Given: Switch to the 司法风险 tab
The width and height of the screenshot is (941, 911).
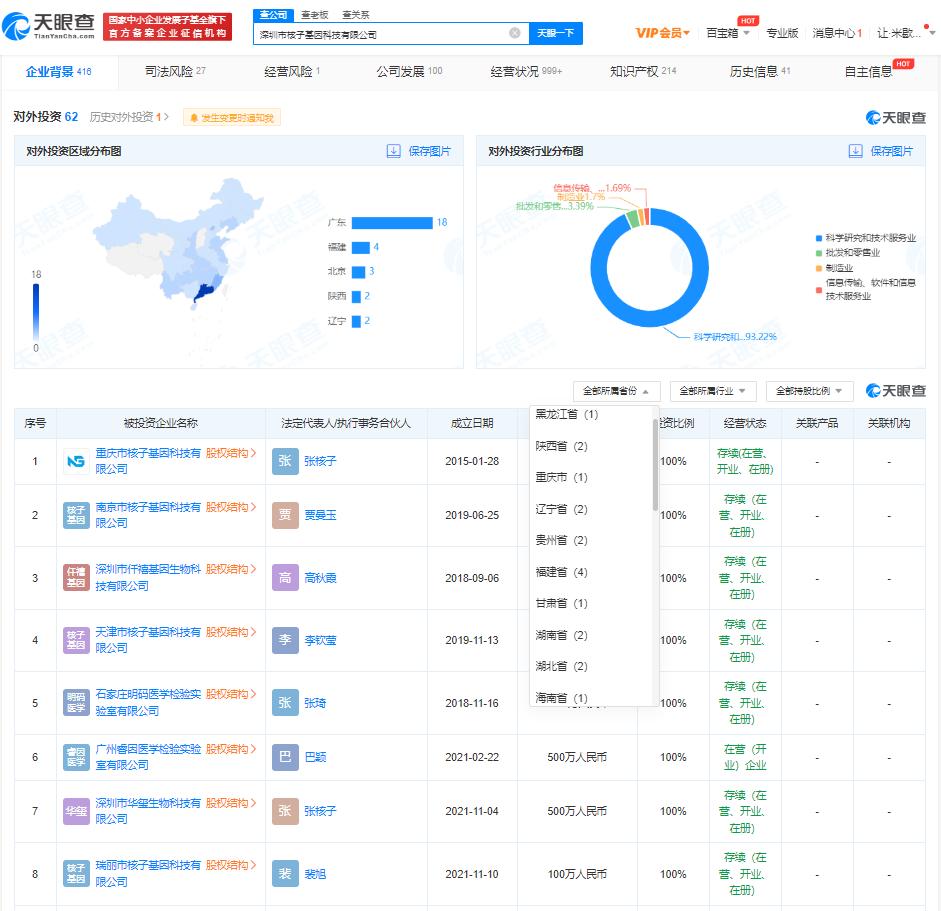Looking at the screenshot, I should tap(175, 71).
